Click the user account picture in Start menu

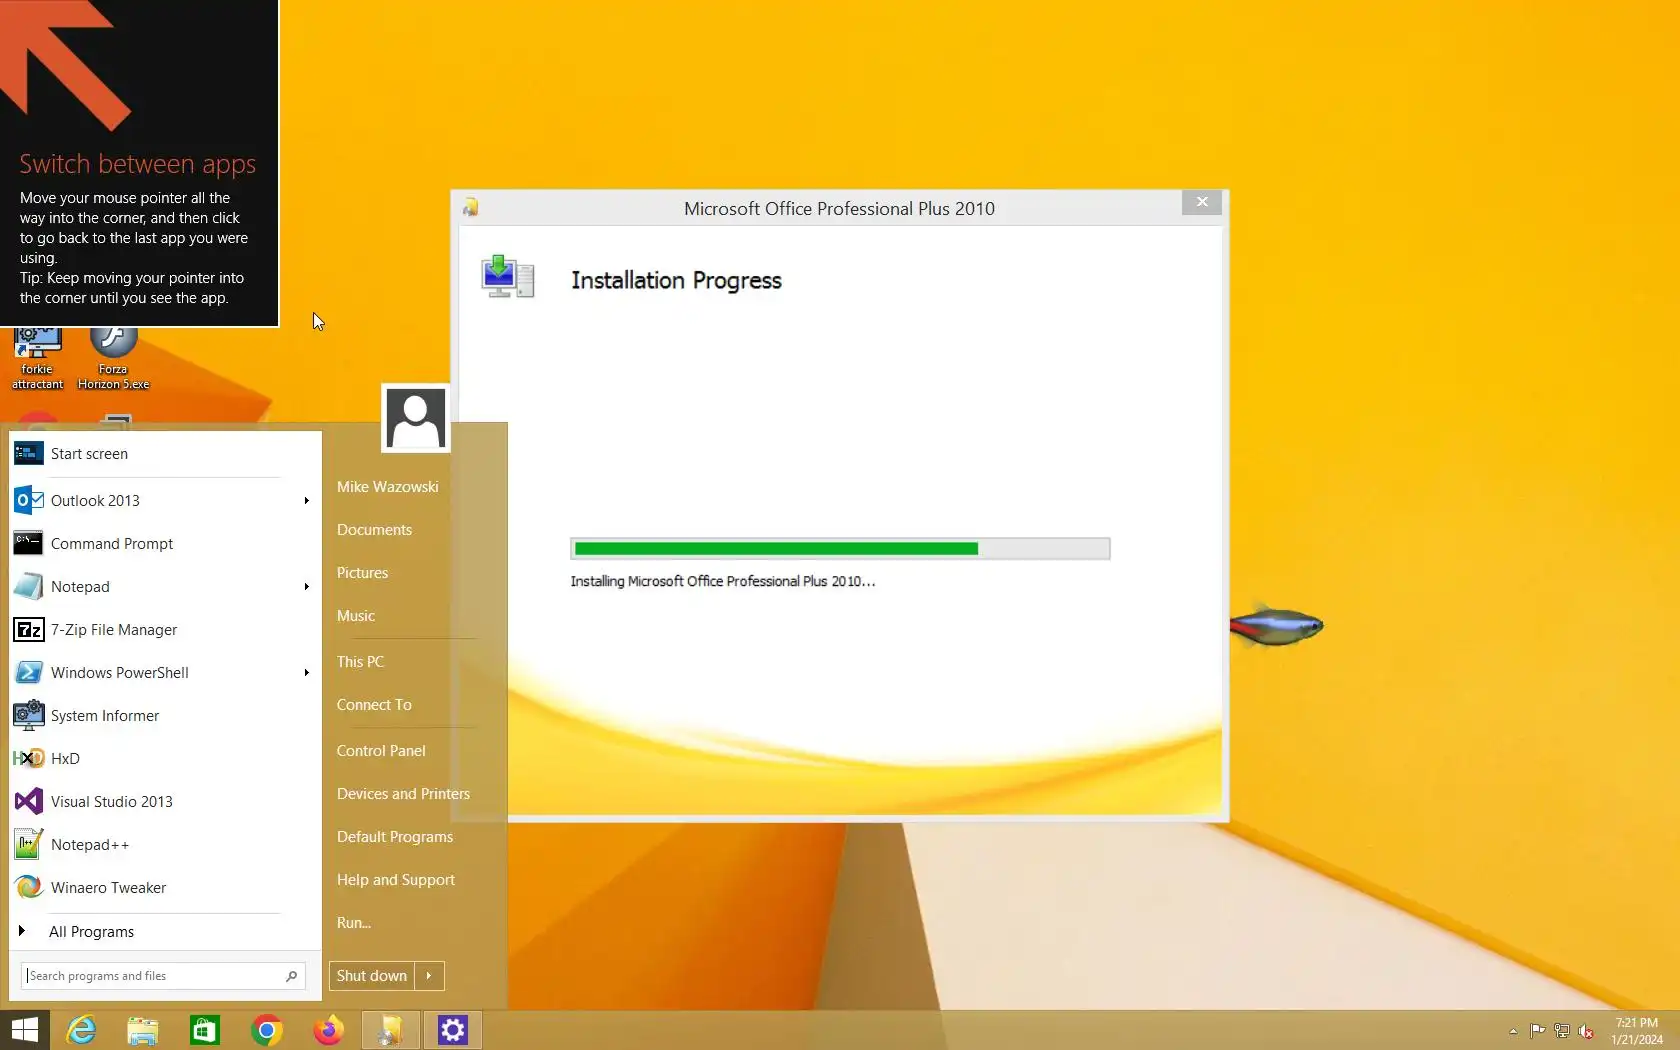click(416, 418)
